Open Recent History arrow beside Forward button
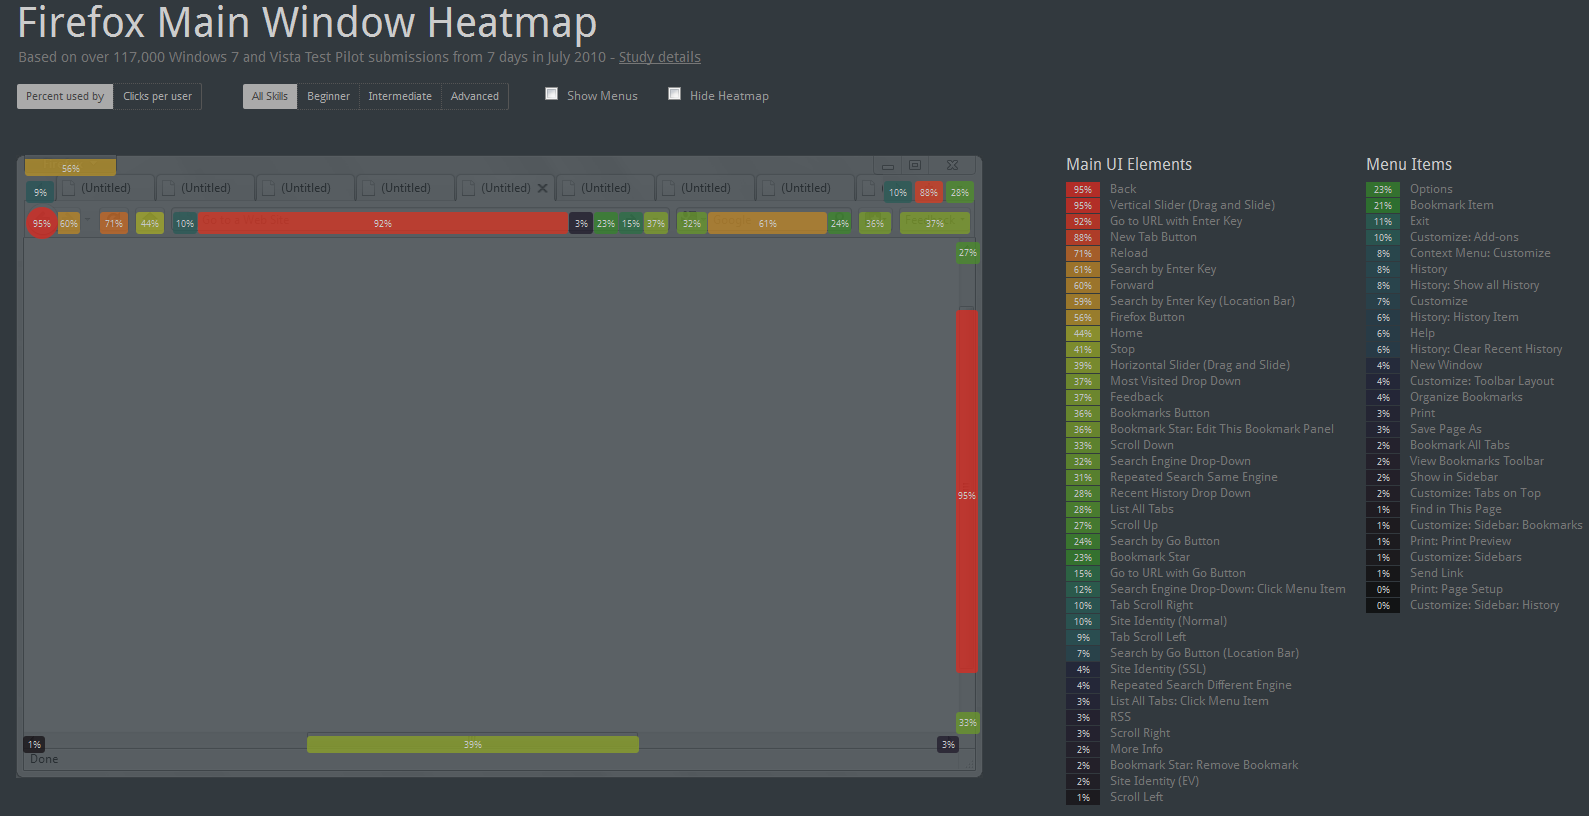The width and height of the screenshot is (1589, 816). pyautogui.click(x=88, y=221)
